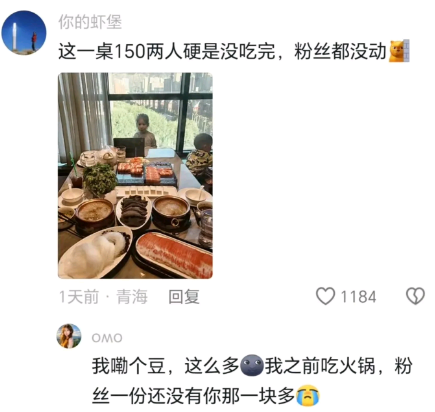Screen dimensions: 435x412
Task: View the attached hot pot photo
Action: click(135, 175)
